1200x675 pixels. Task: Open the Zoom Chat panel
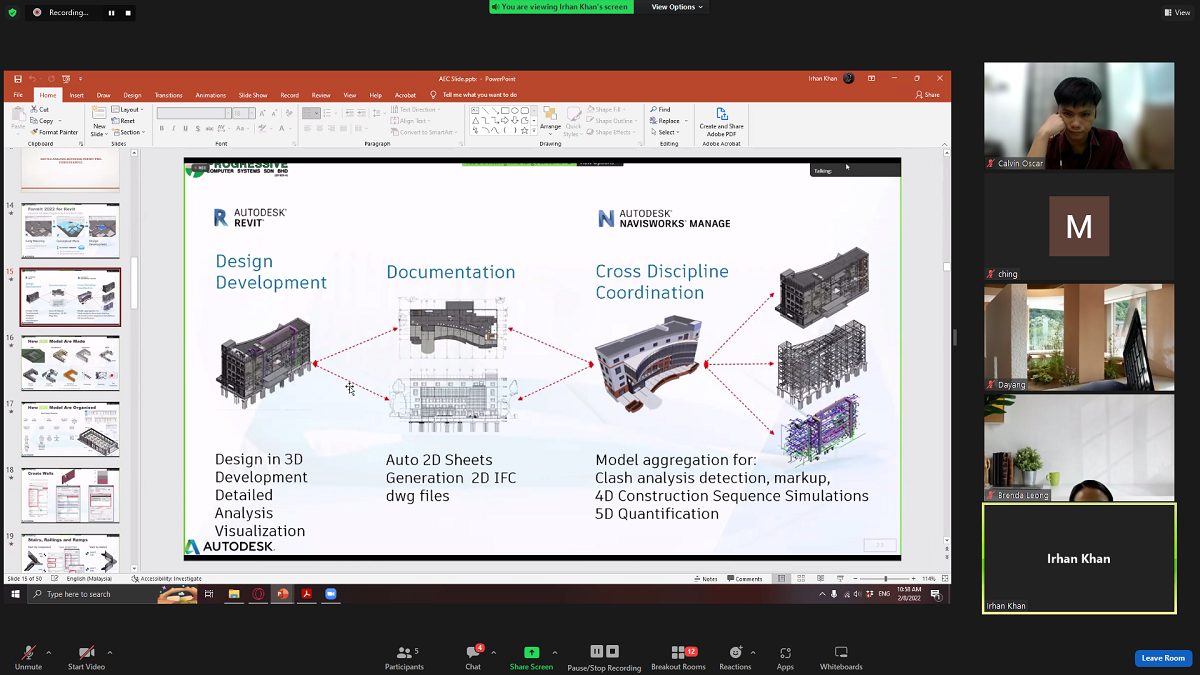[x=473, y=657]
